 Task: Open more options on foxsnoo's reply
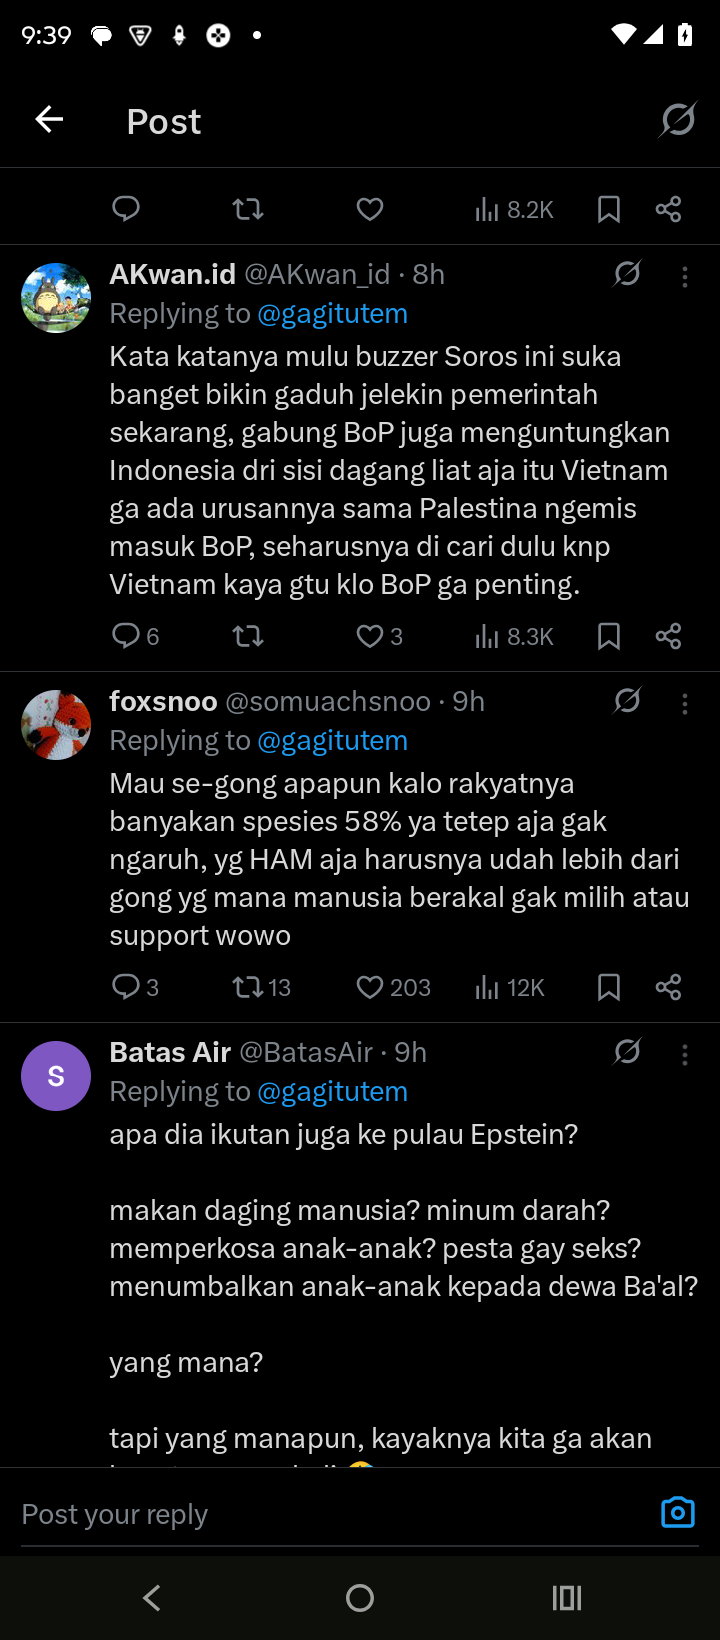[685, 704]
